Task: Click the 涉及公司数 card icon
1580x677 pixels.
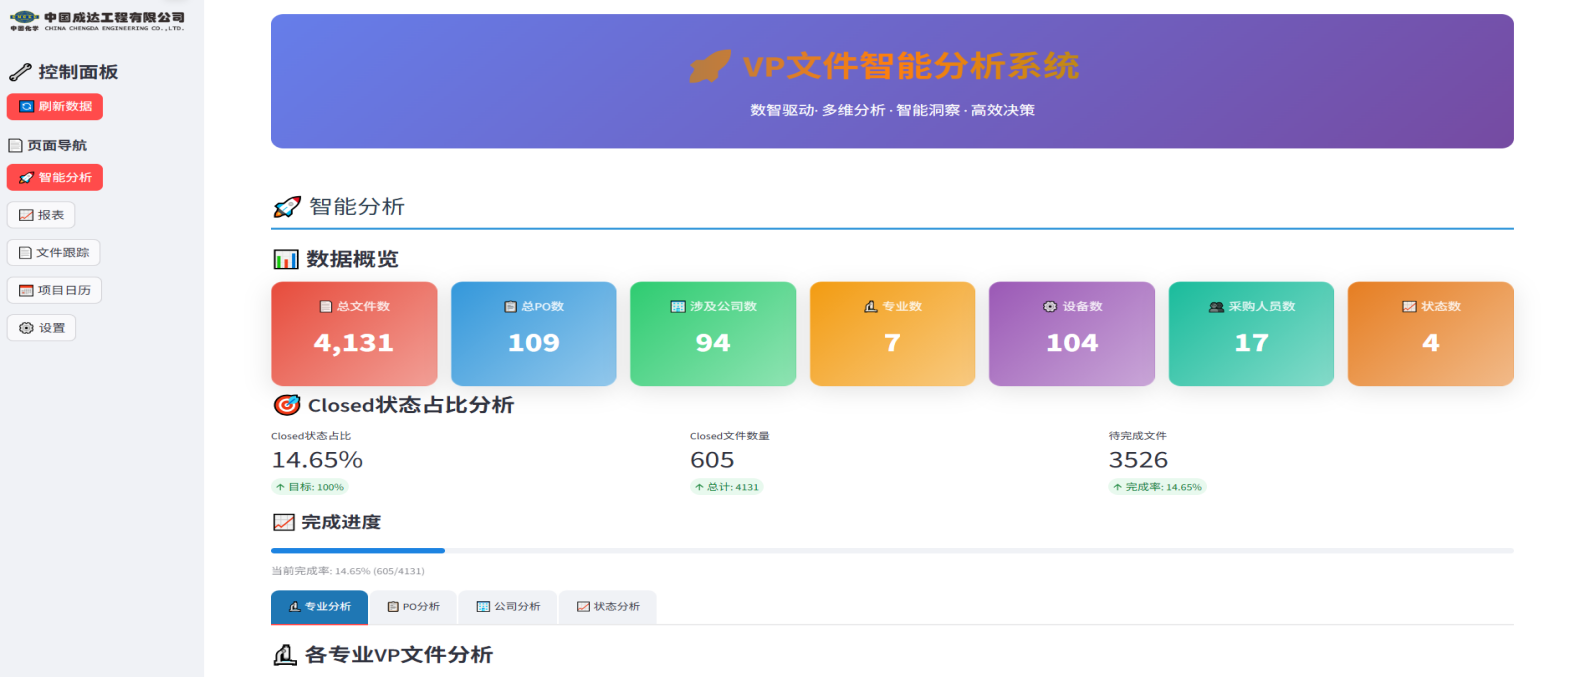Action: coord(677,307)
